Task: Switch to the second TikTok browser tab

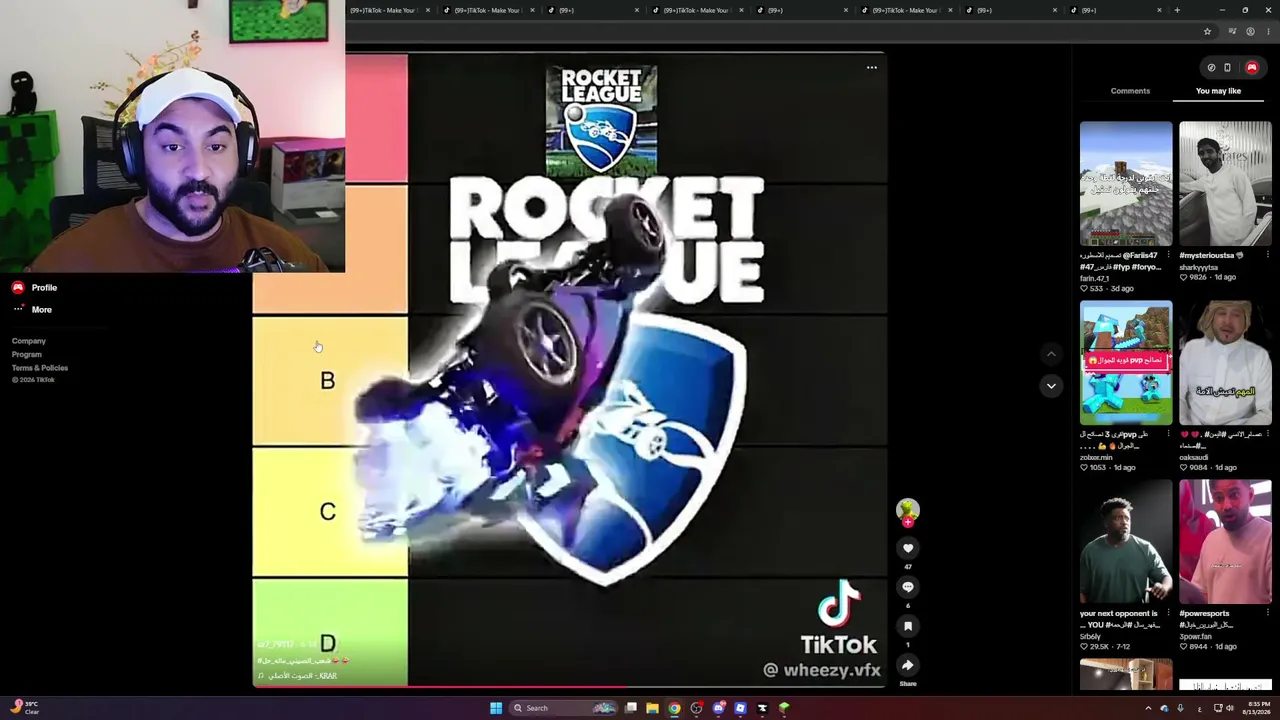Action: pyautogui.click(x=489, y=10)
